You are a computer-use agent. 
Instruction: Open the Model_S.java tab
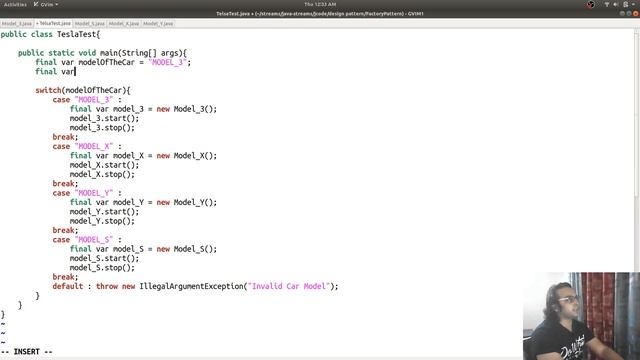[90, 24]
